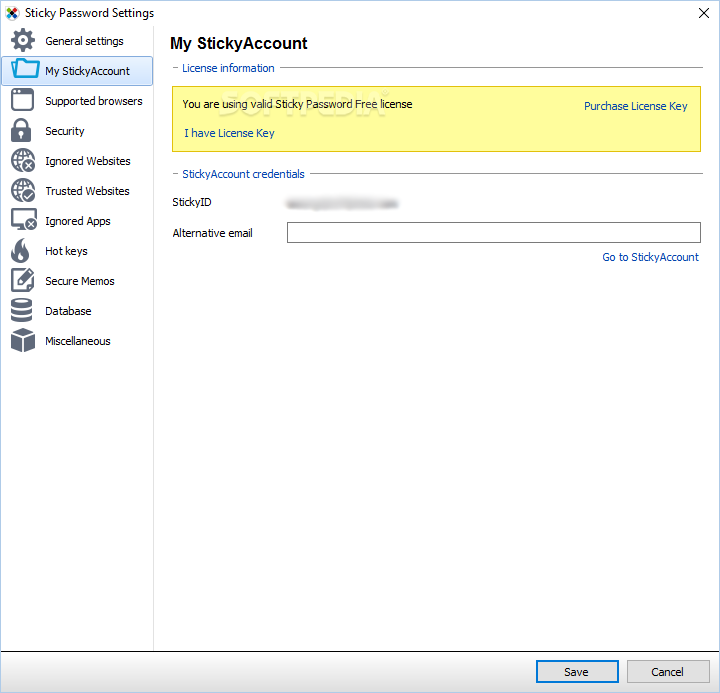Image resolution: width=720 pixels, height=693 pixels.
Task: Click the Ignored Apps monitor icon
Action: pyautogui.click(x=24, y=220)
